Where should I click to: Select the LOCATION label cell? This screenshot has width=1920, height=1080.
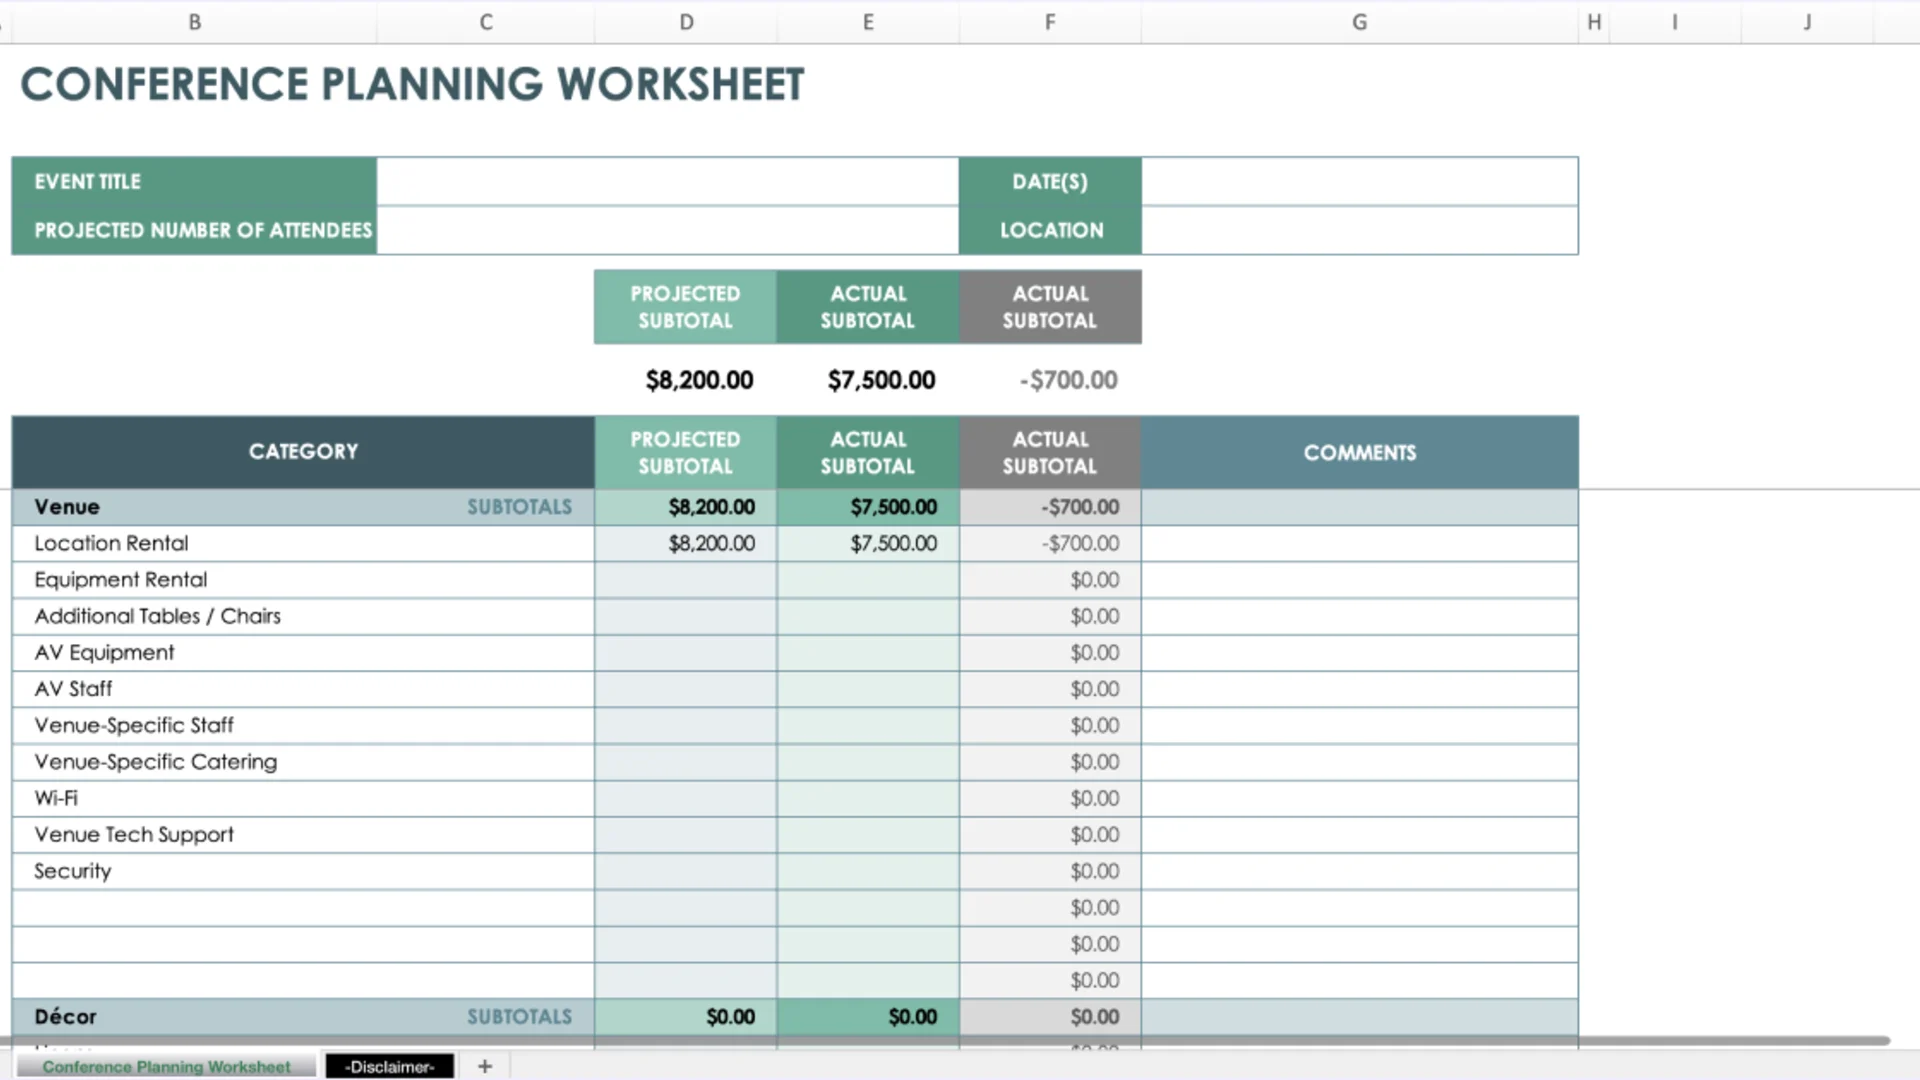(x=1050, y=230)
